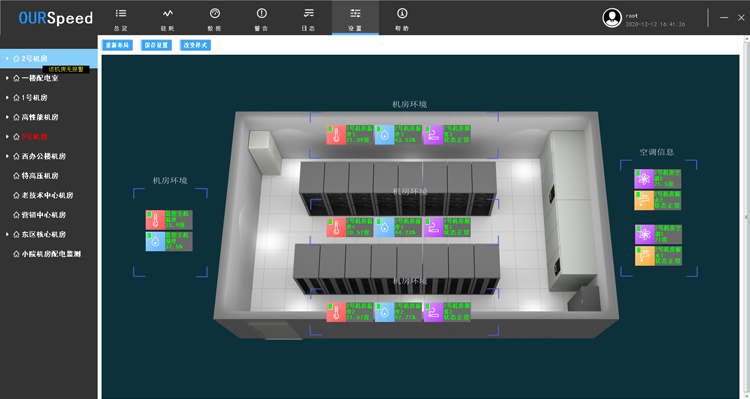Click the 重新布局 re-layout button
This screenshot has width=750, height=399.
117,45
